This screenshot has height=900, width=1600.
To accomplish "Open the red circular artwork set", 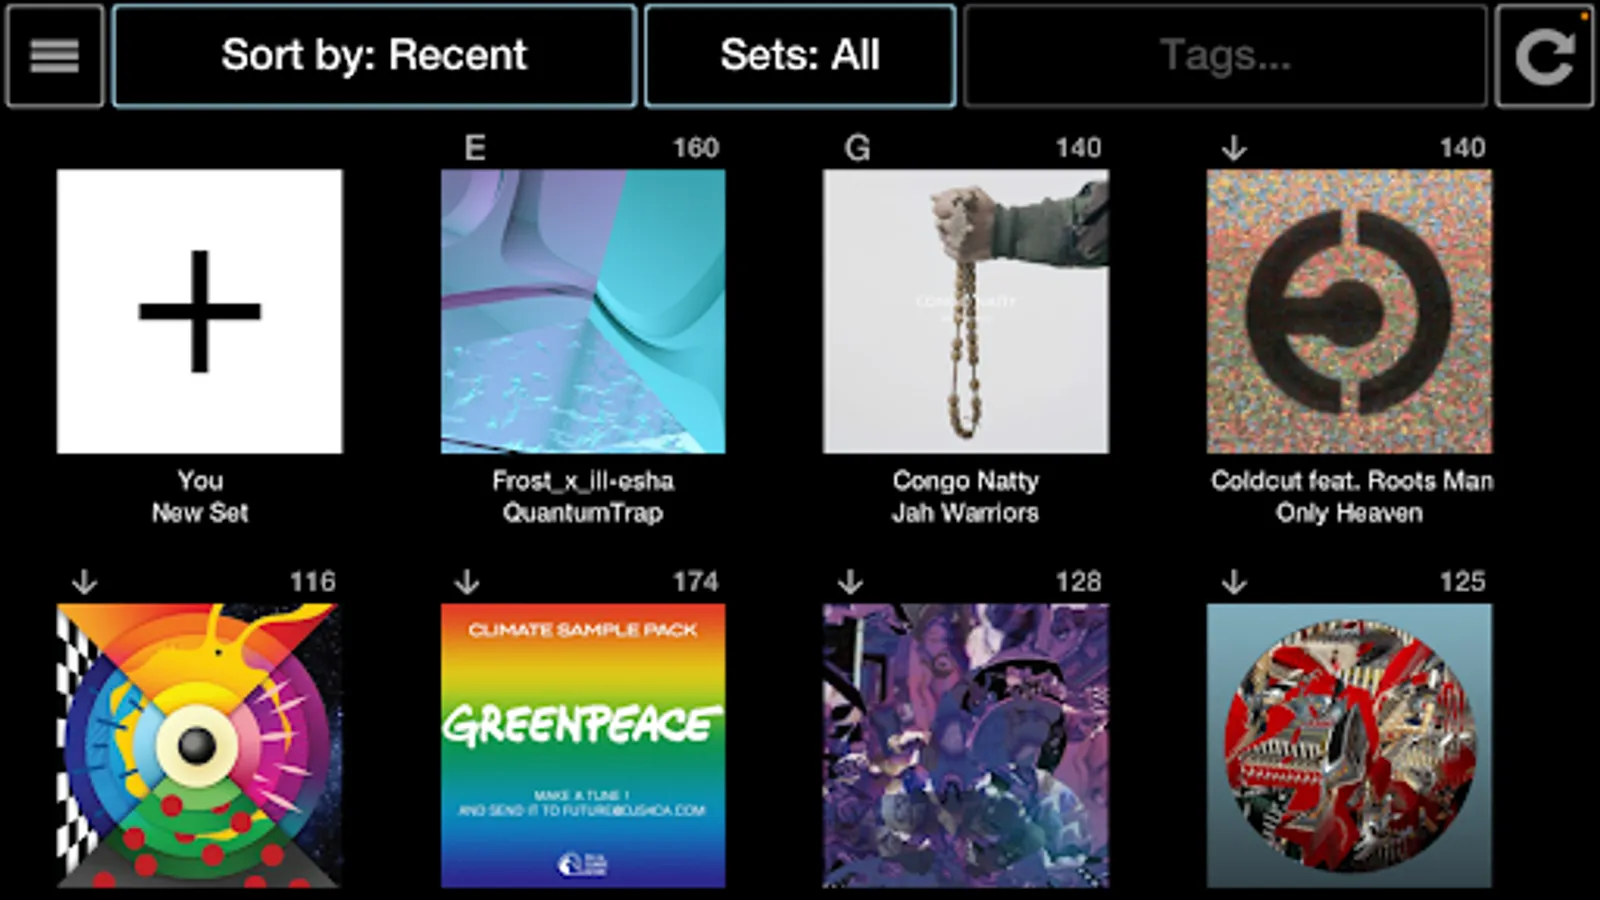I will pos(1349,745).
